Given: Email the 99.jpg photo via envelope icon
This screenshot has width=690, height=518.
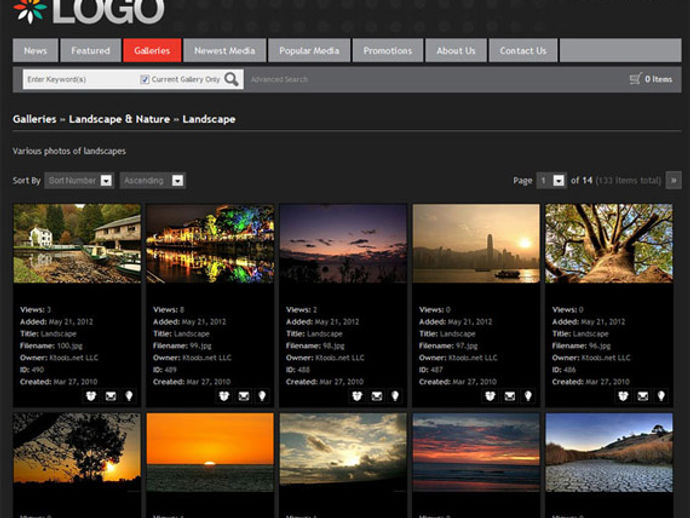Looking at the screenshot, I should coord(244,396).
